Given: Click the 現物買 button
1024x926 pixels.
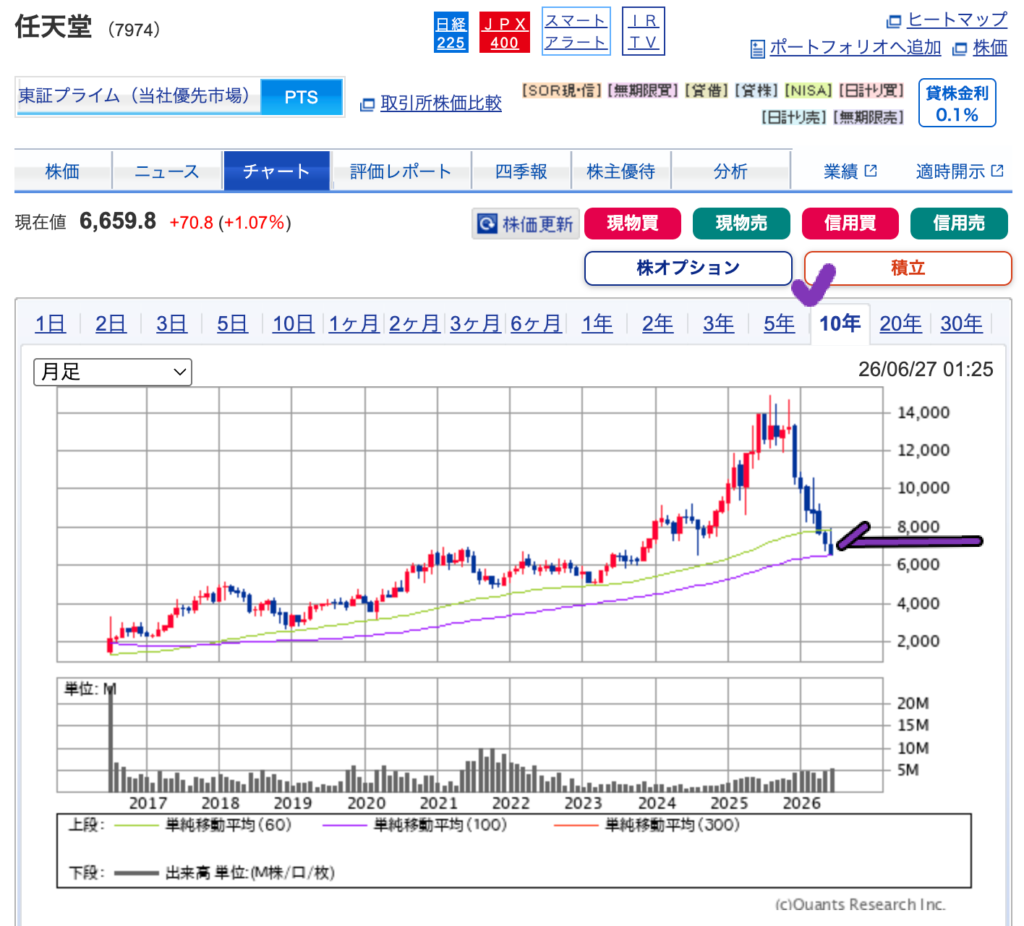Looking at the screenshot, I should pyautogui.click(x=632, y=223).
